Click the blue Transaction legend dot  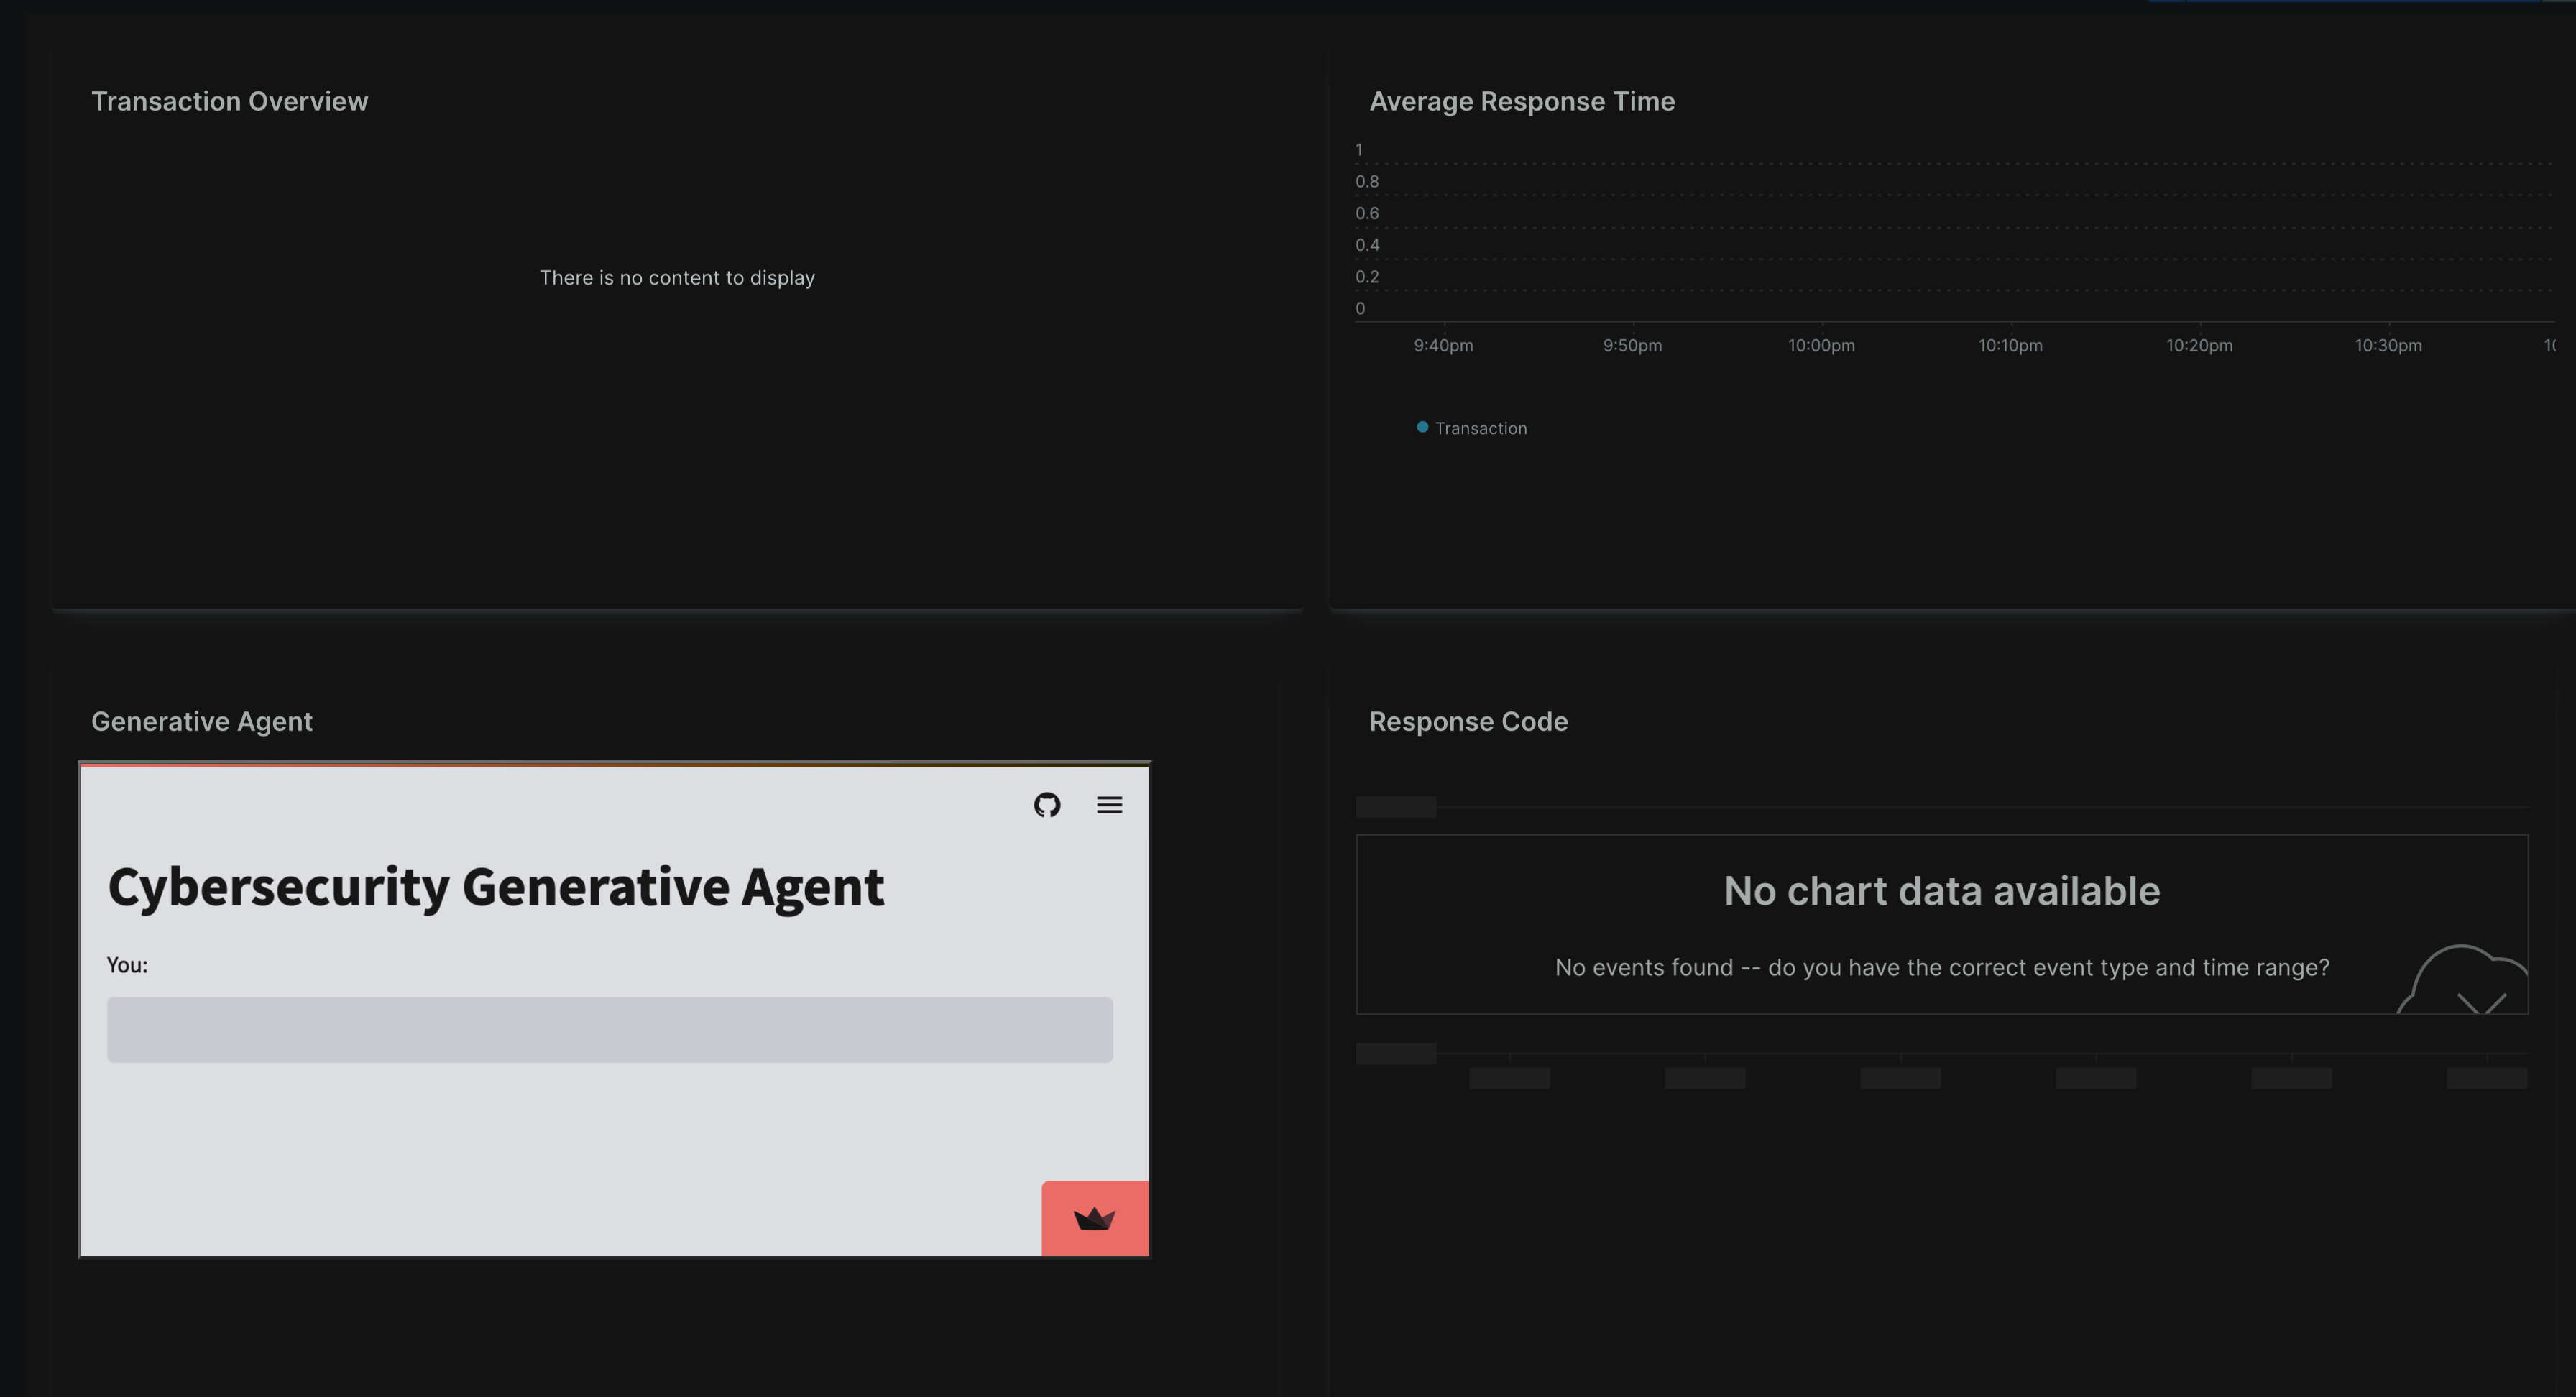(1422, 427)
